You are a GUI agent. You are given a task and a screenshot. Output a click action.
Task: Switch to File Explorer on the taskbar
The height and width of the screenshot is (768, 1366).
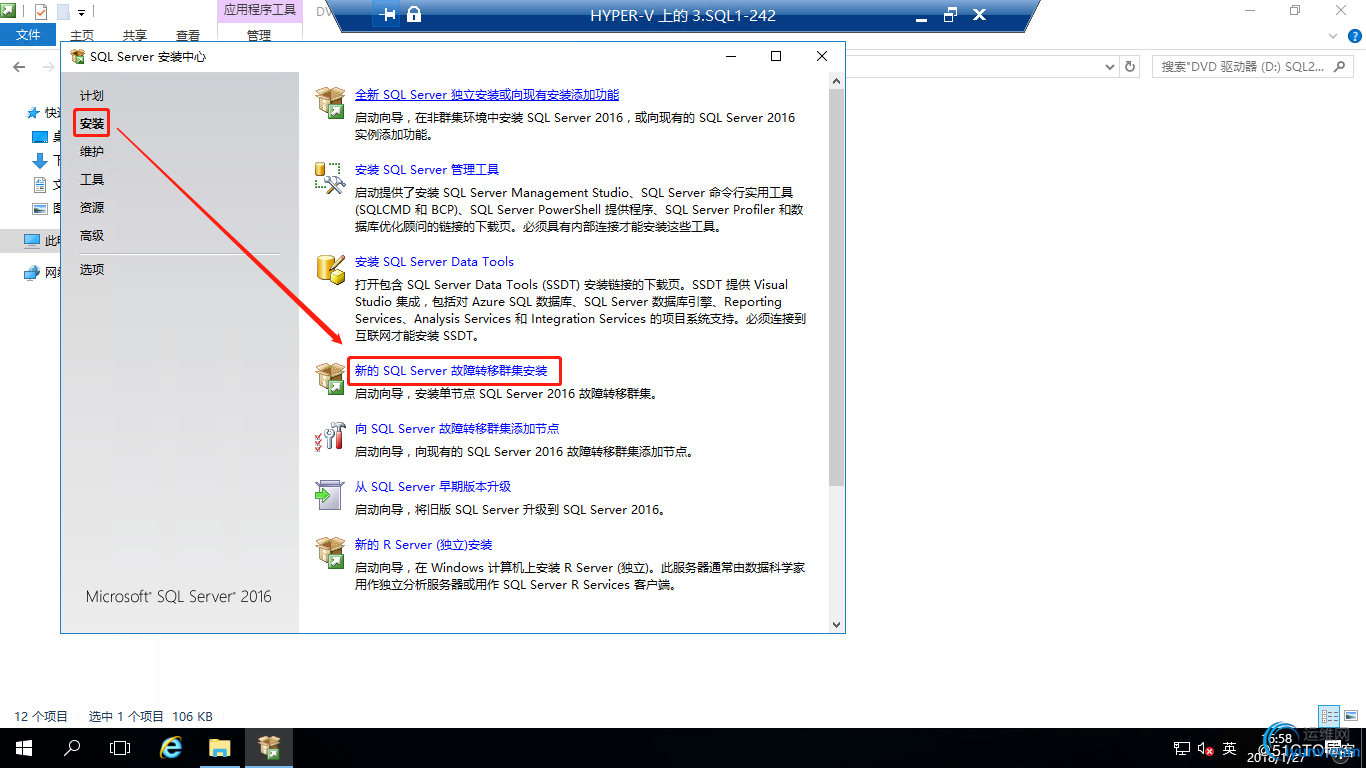coord(220,748)
